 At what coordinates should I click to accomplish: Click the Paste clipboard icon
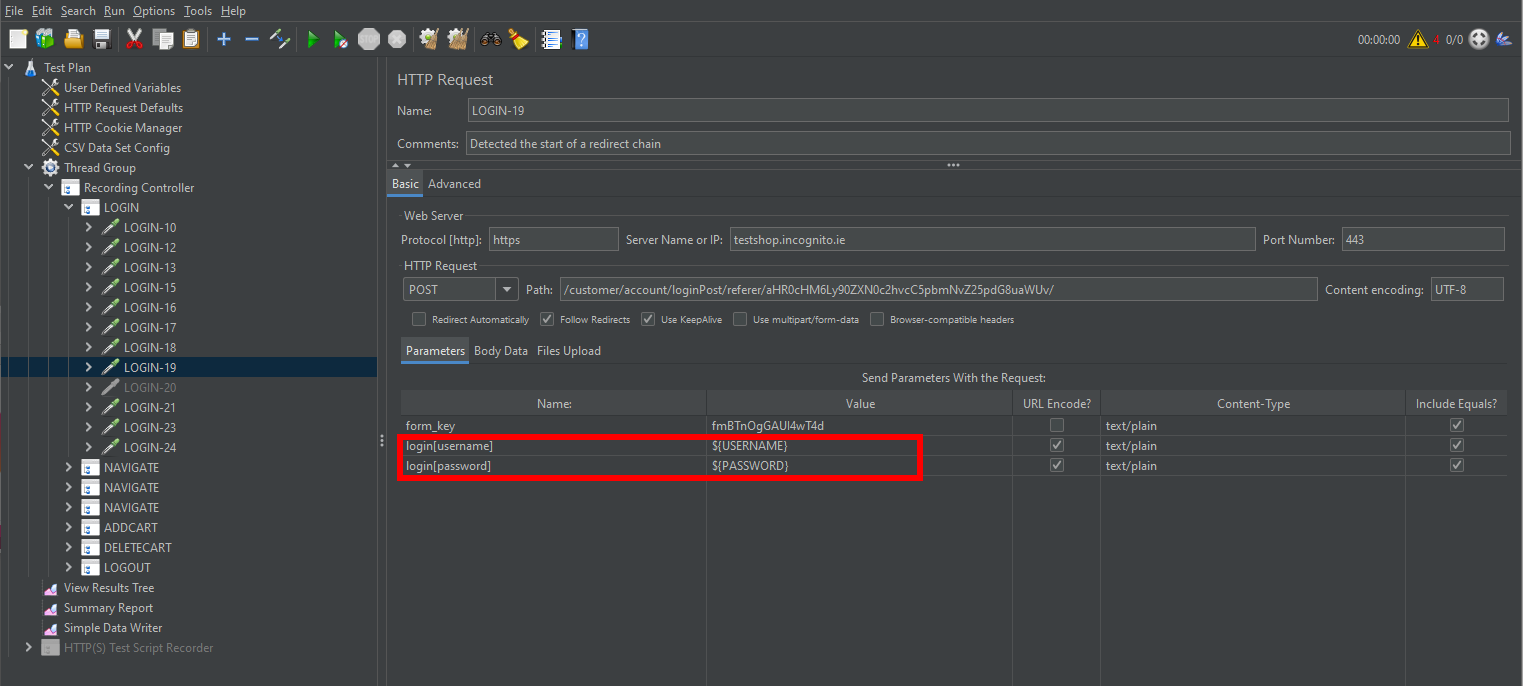pos(191,39)
